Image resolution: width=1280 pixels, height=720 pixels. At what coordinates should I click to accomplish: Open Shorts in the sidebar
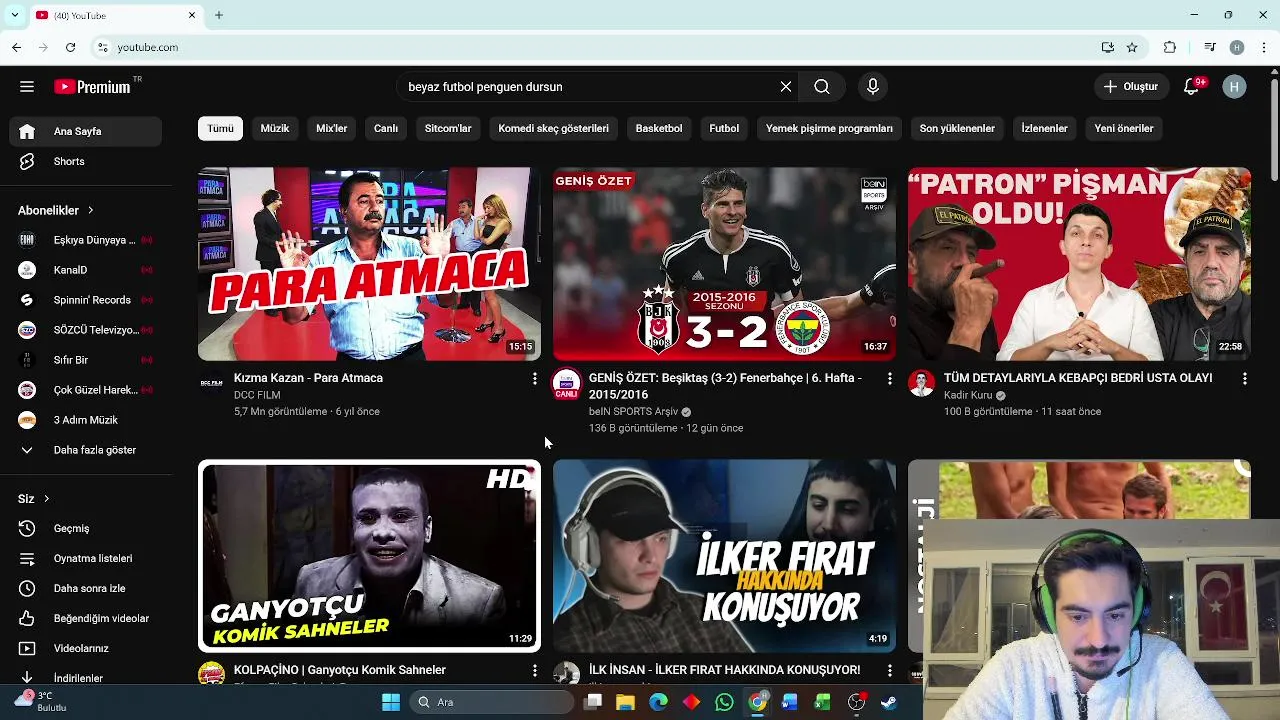point(86,161)
